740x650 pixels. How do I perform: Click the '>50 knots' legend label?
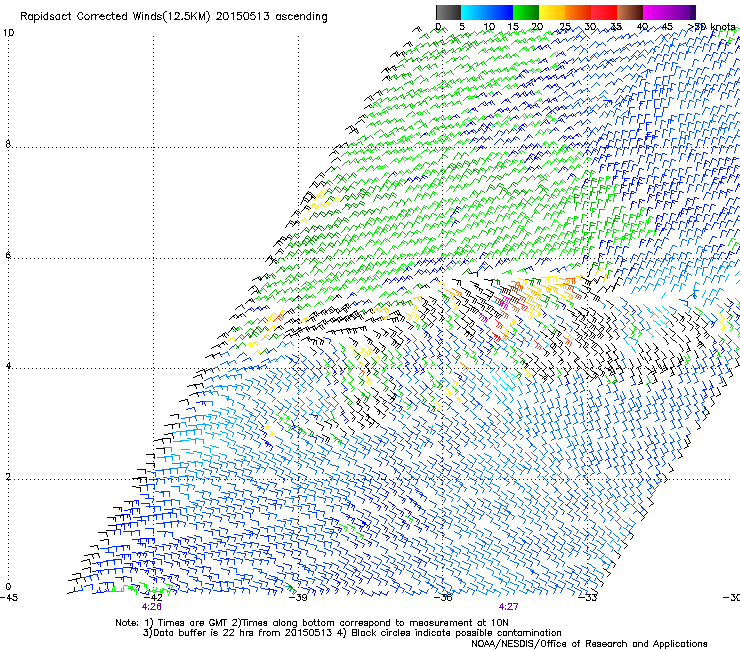(x=712, y=27)
